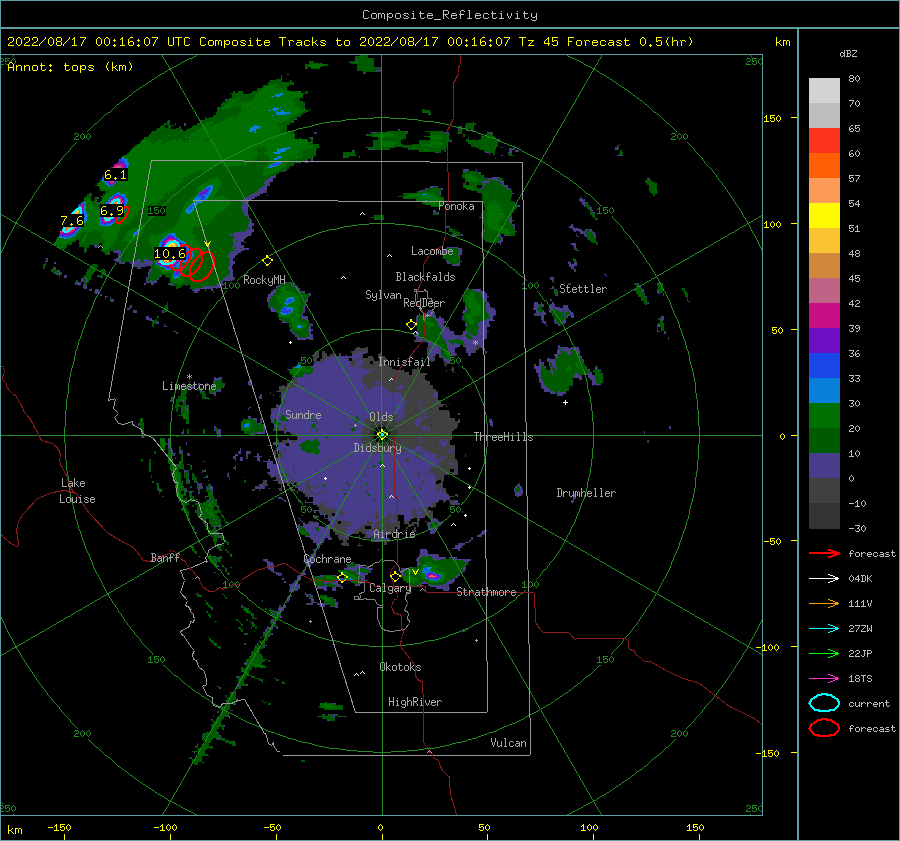Click the Innisfail town label
Image resolution: width=900 pixels, height=841 pixels.
coord(404,362)
